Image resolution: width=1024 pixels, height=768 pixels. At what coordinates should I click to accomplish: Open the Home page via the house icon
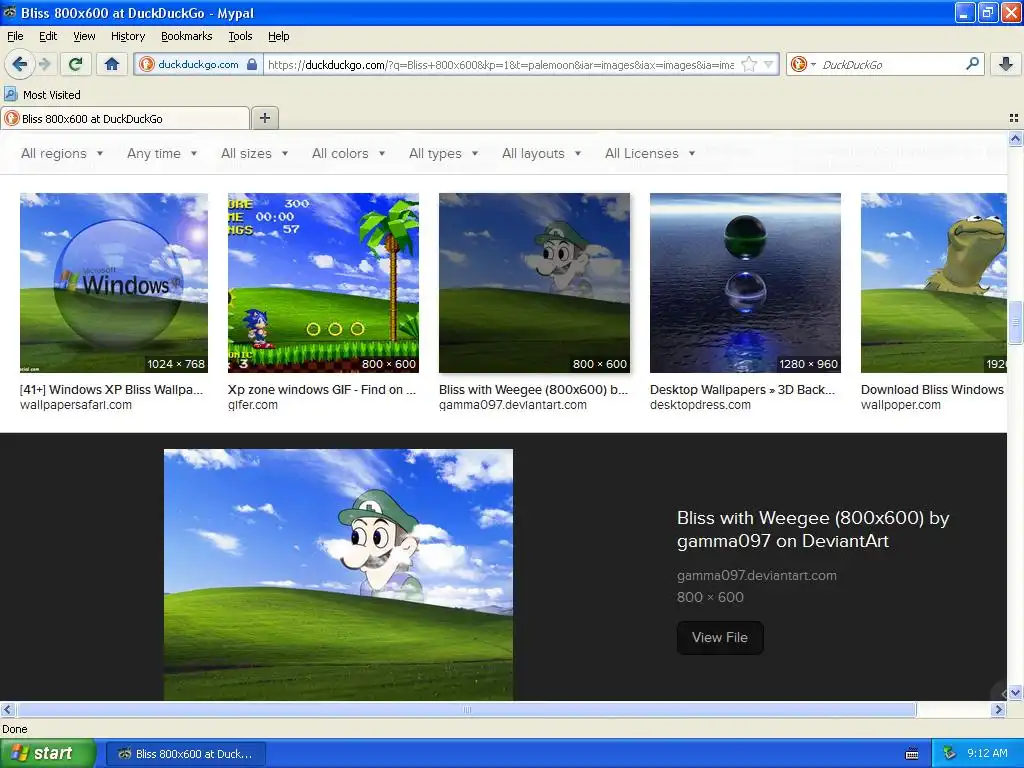[112, 64]
